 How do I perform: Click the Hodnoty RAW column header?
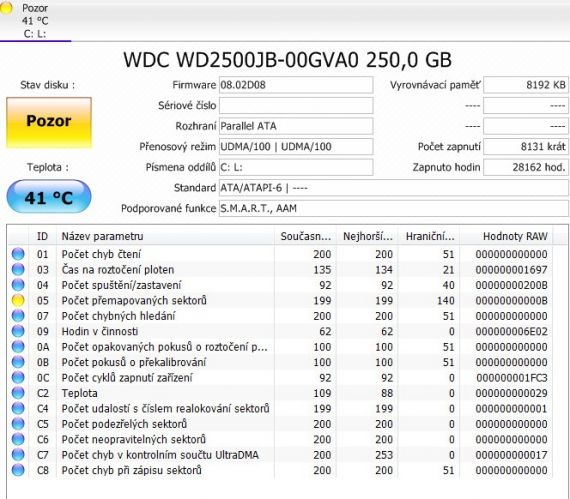(506, 236)
